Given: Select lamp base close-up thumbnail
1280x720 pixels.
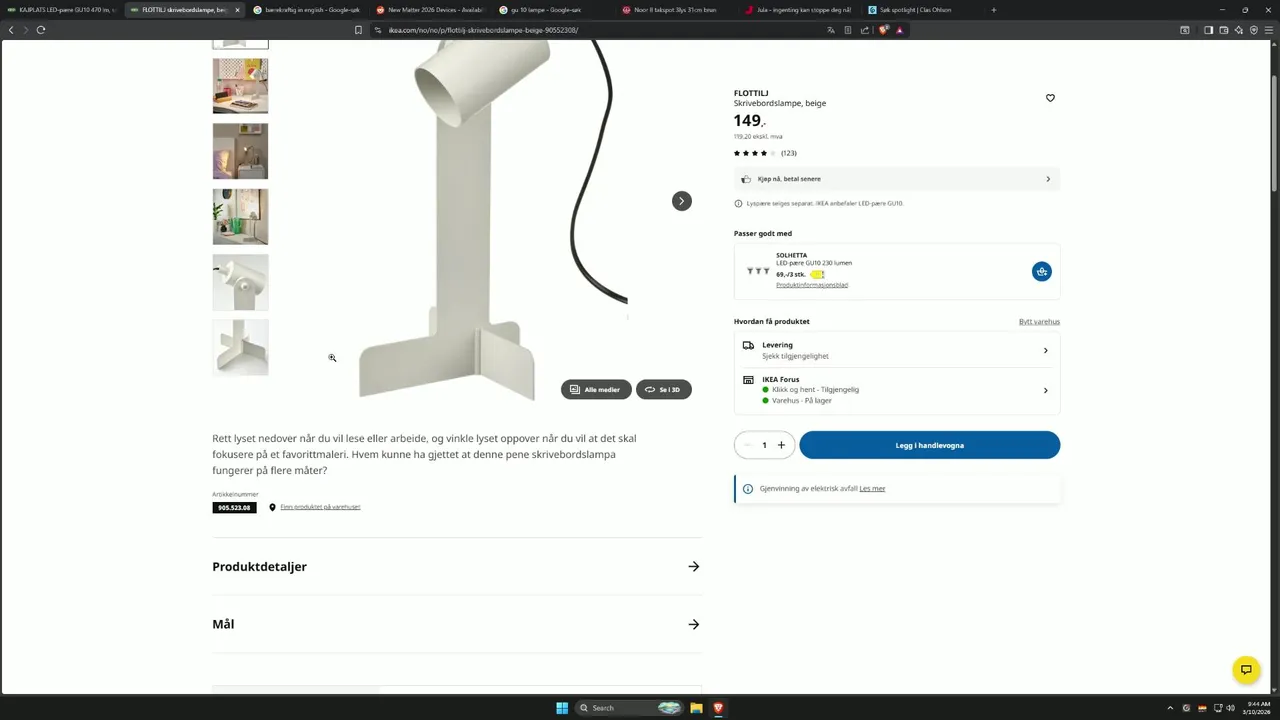Looking at the screenshot, I should coord(240,347).
